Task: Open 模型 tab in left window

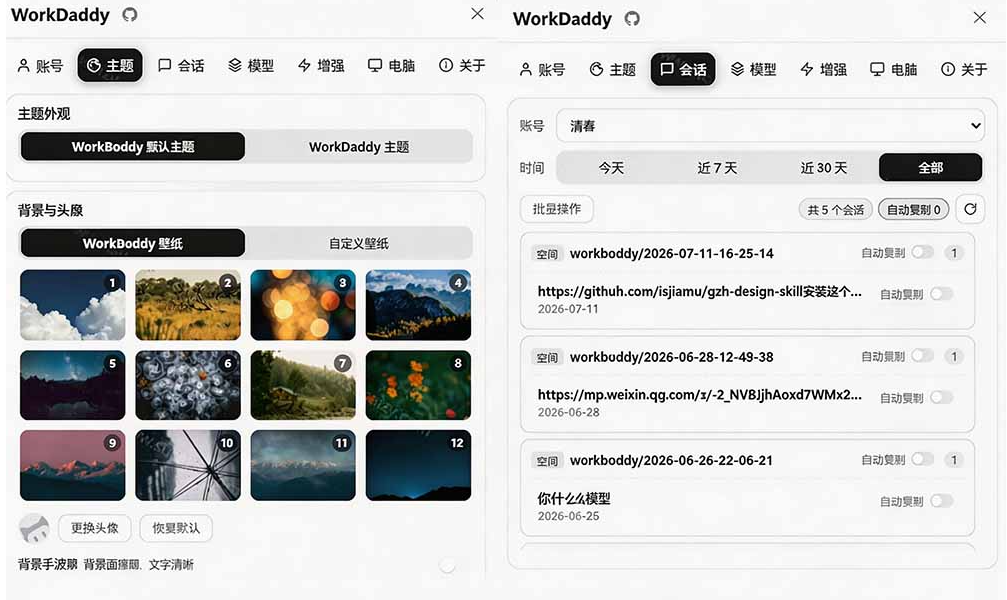Action: (x=251, y=66)
